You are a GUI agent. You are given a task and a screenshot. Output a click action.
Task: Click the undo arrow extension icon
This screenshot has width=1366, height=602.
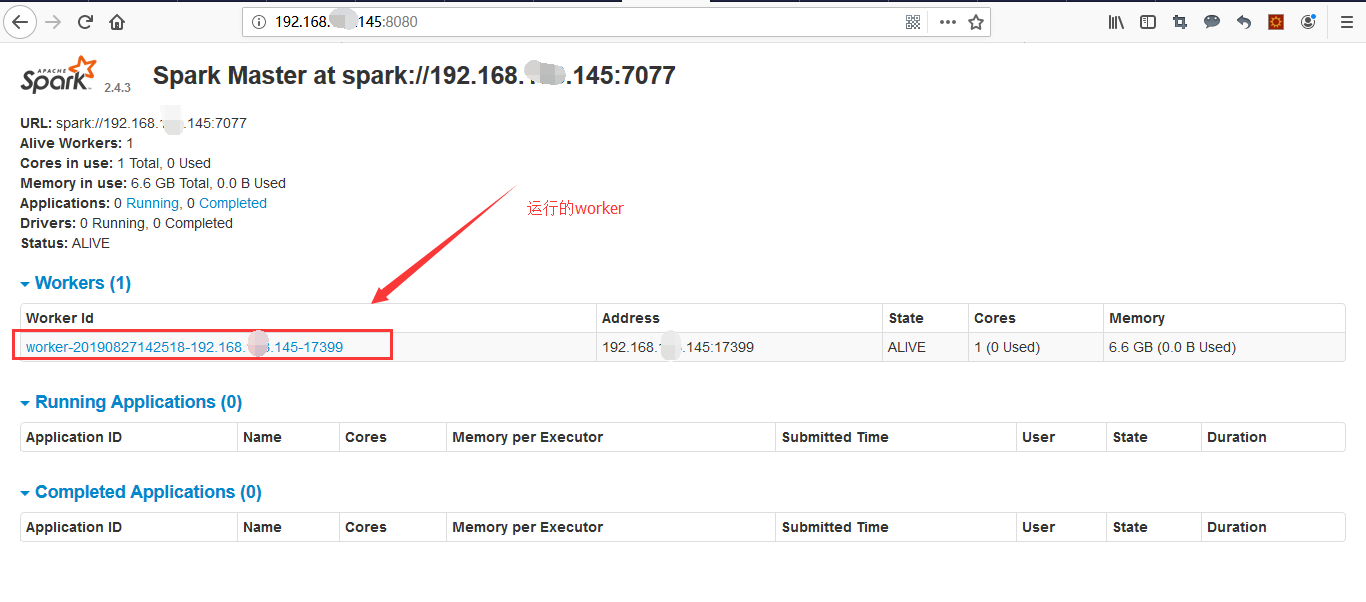point(1244,22)
